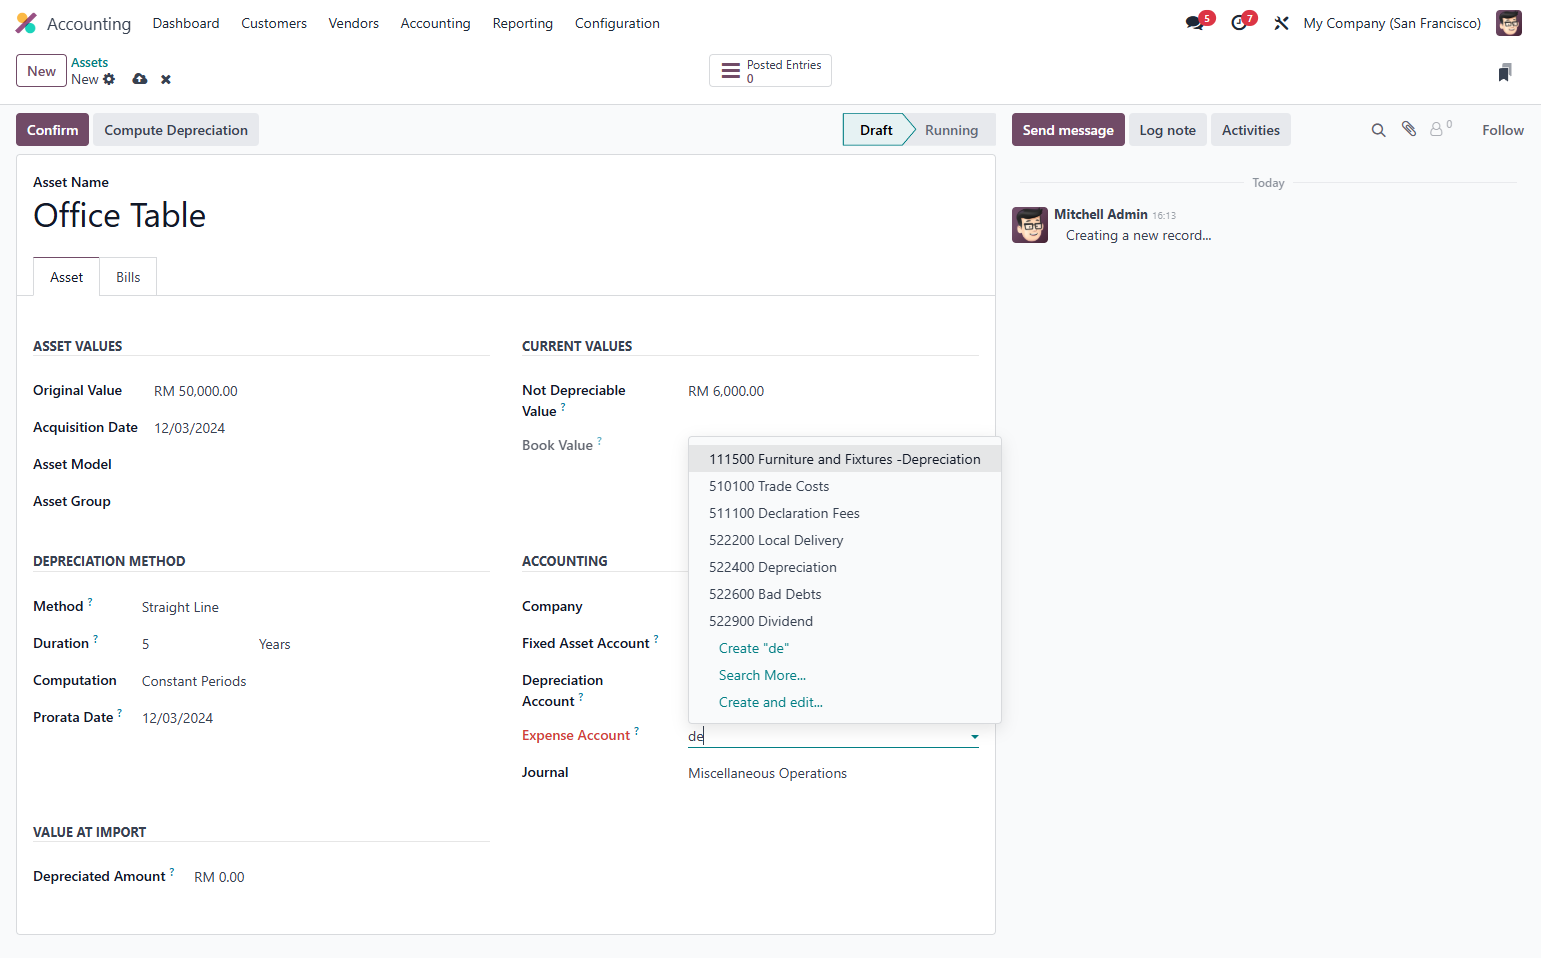Click the New record button
The height and width of the screenshot is (958, 1541).
click(x=41, y=71)
